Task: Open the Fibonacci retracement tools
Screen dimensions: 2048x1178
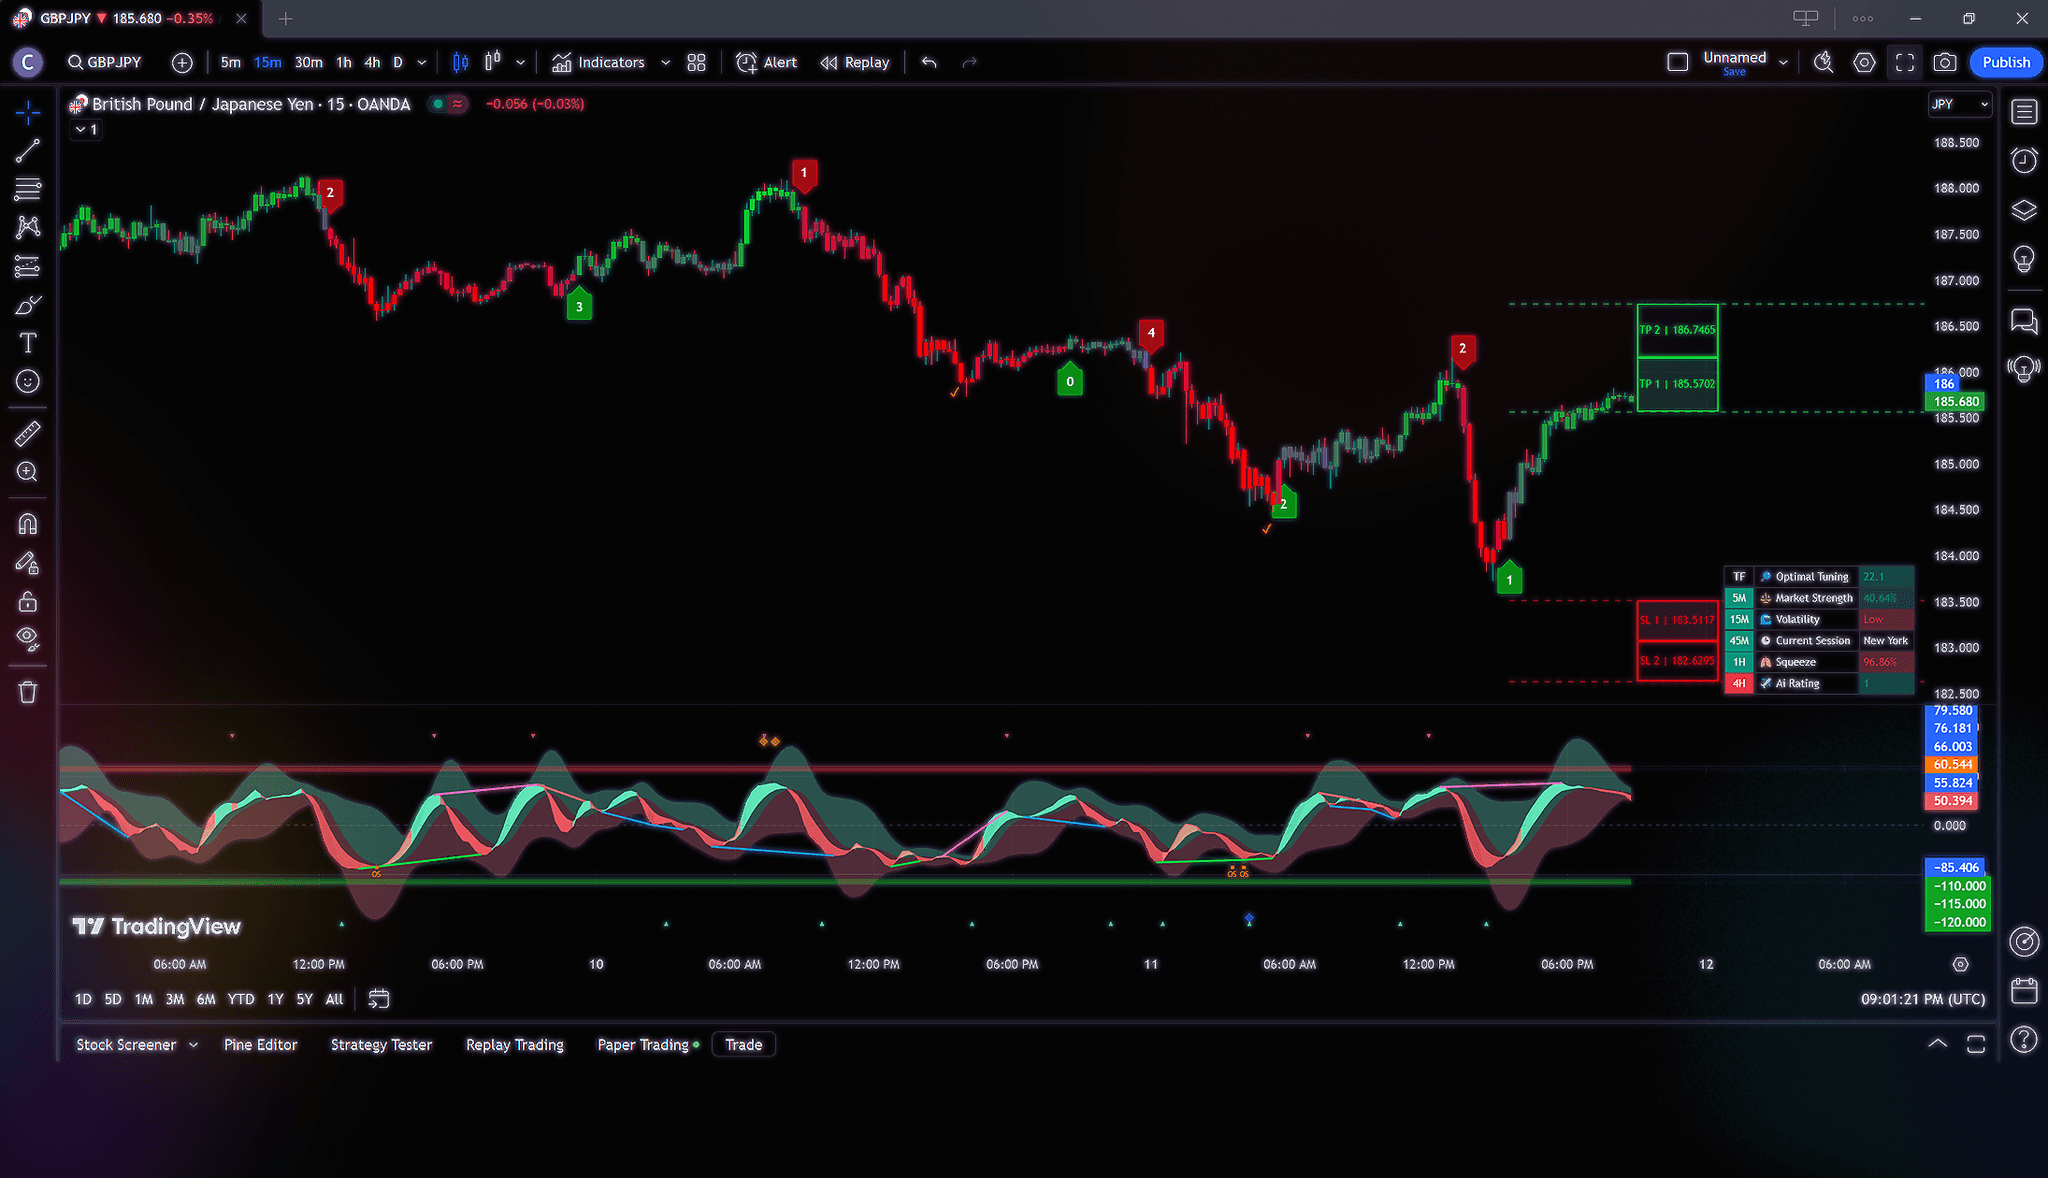Action: point(28,189)
